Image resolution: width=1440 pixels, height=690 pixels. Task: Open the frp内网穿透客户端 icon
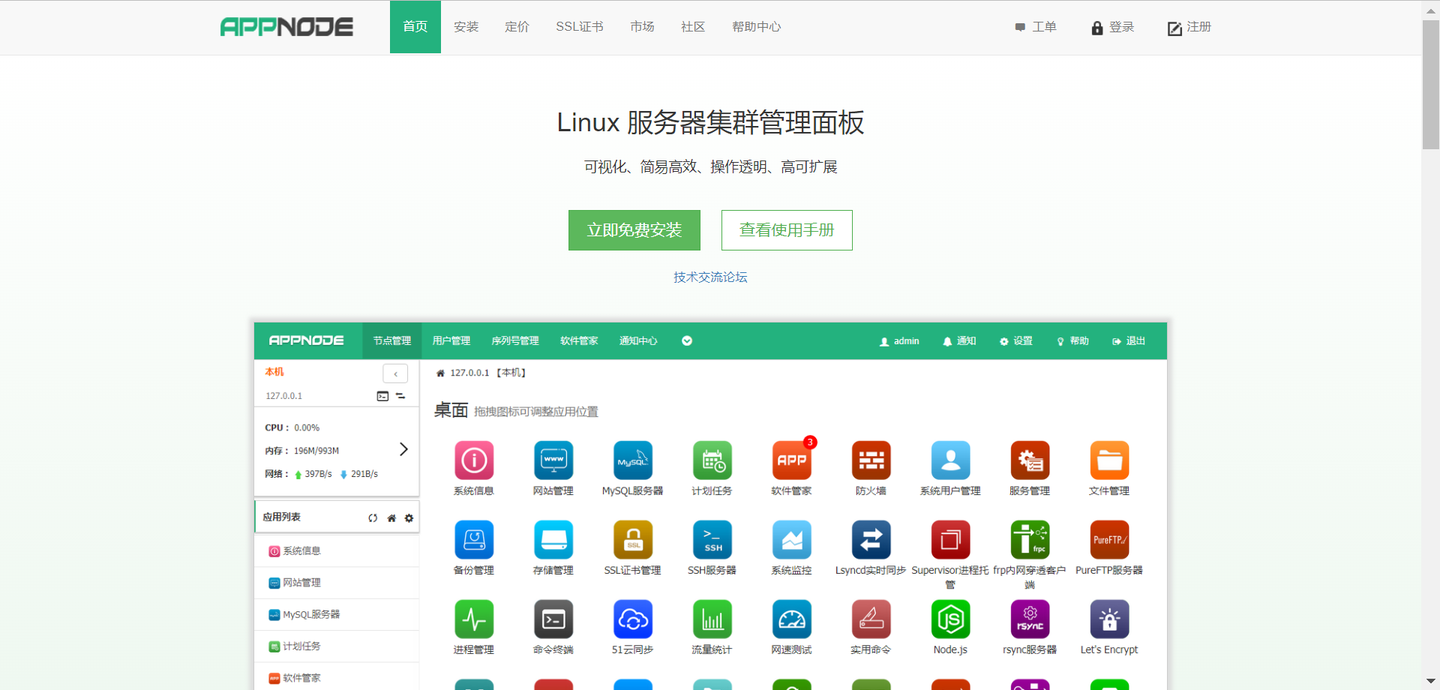click(1030, 540)
